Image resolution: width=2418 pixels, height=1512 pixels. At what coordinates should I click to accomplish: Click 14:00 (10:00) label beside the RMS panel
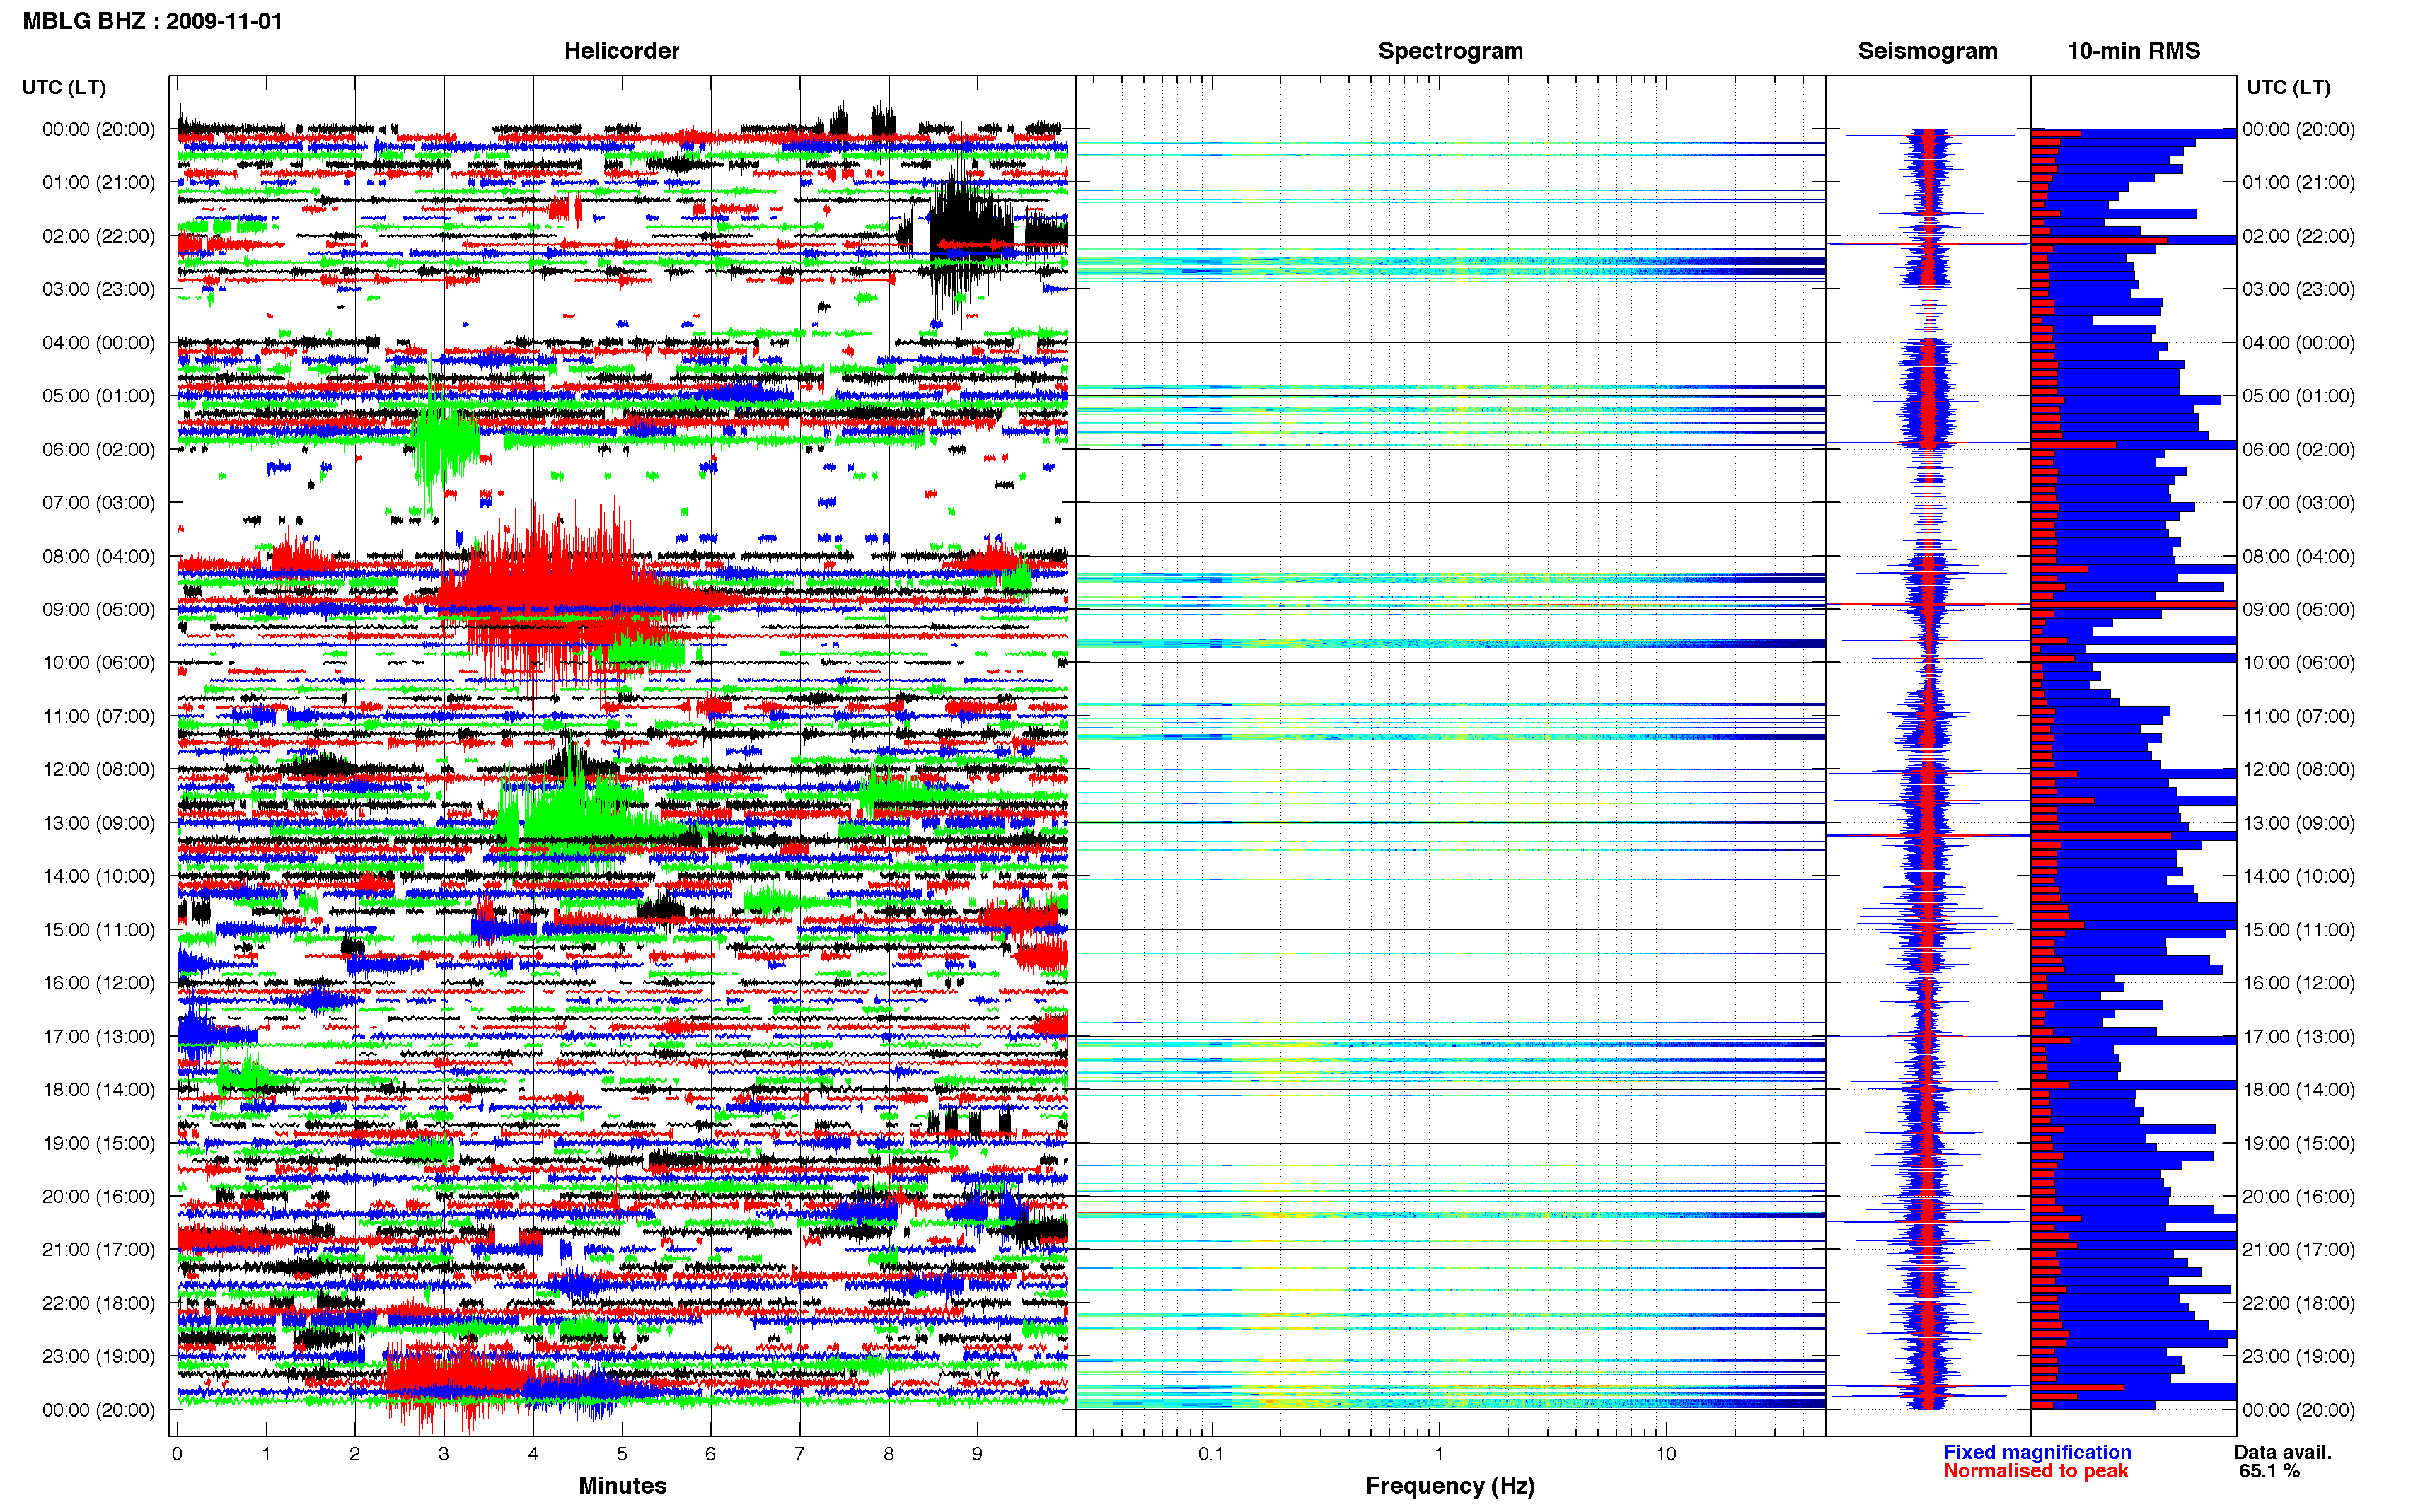pos(2299,877)
